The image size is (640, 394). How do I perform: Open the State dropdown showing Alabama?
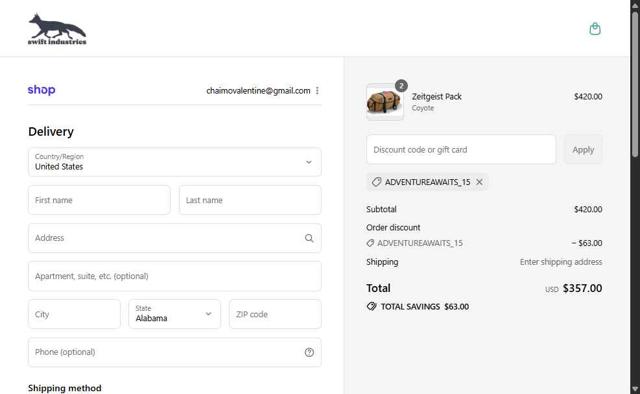tap(175, 314)
